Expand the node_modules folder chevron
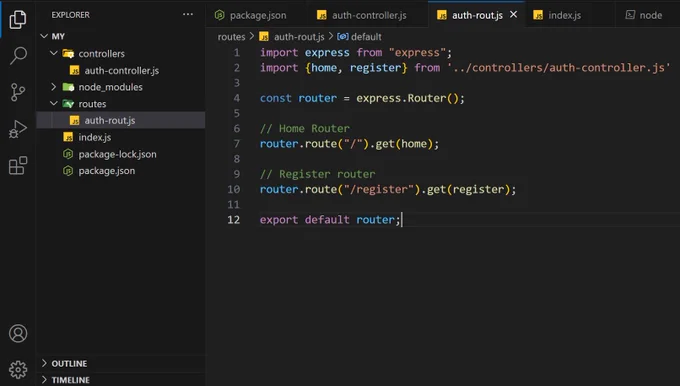Screen dimensions: 680x386 click(54, 87)
